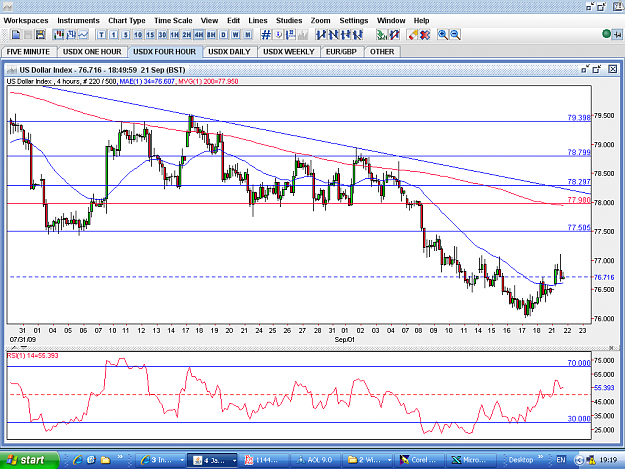Click the add study (green chart) icon
Viewport: 625px width, 469px height.
pyautogui.click(x=382, y=35)
